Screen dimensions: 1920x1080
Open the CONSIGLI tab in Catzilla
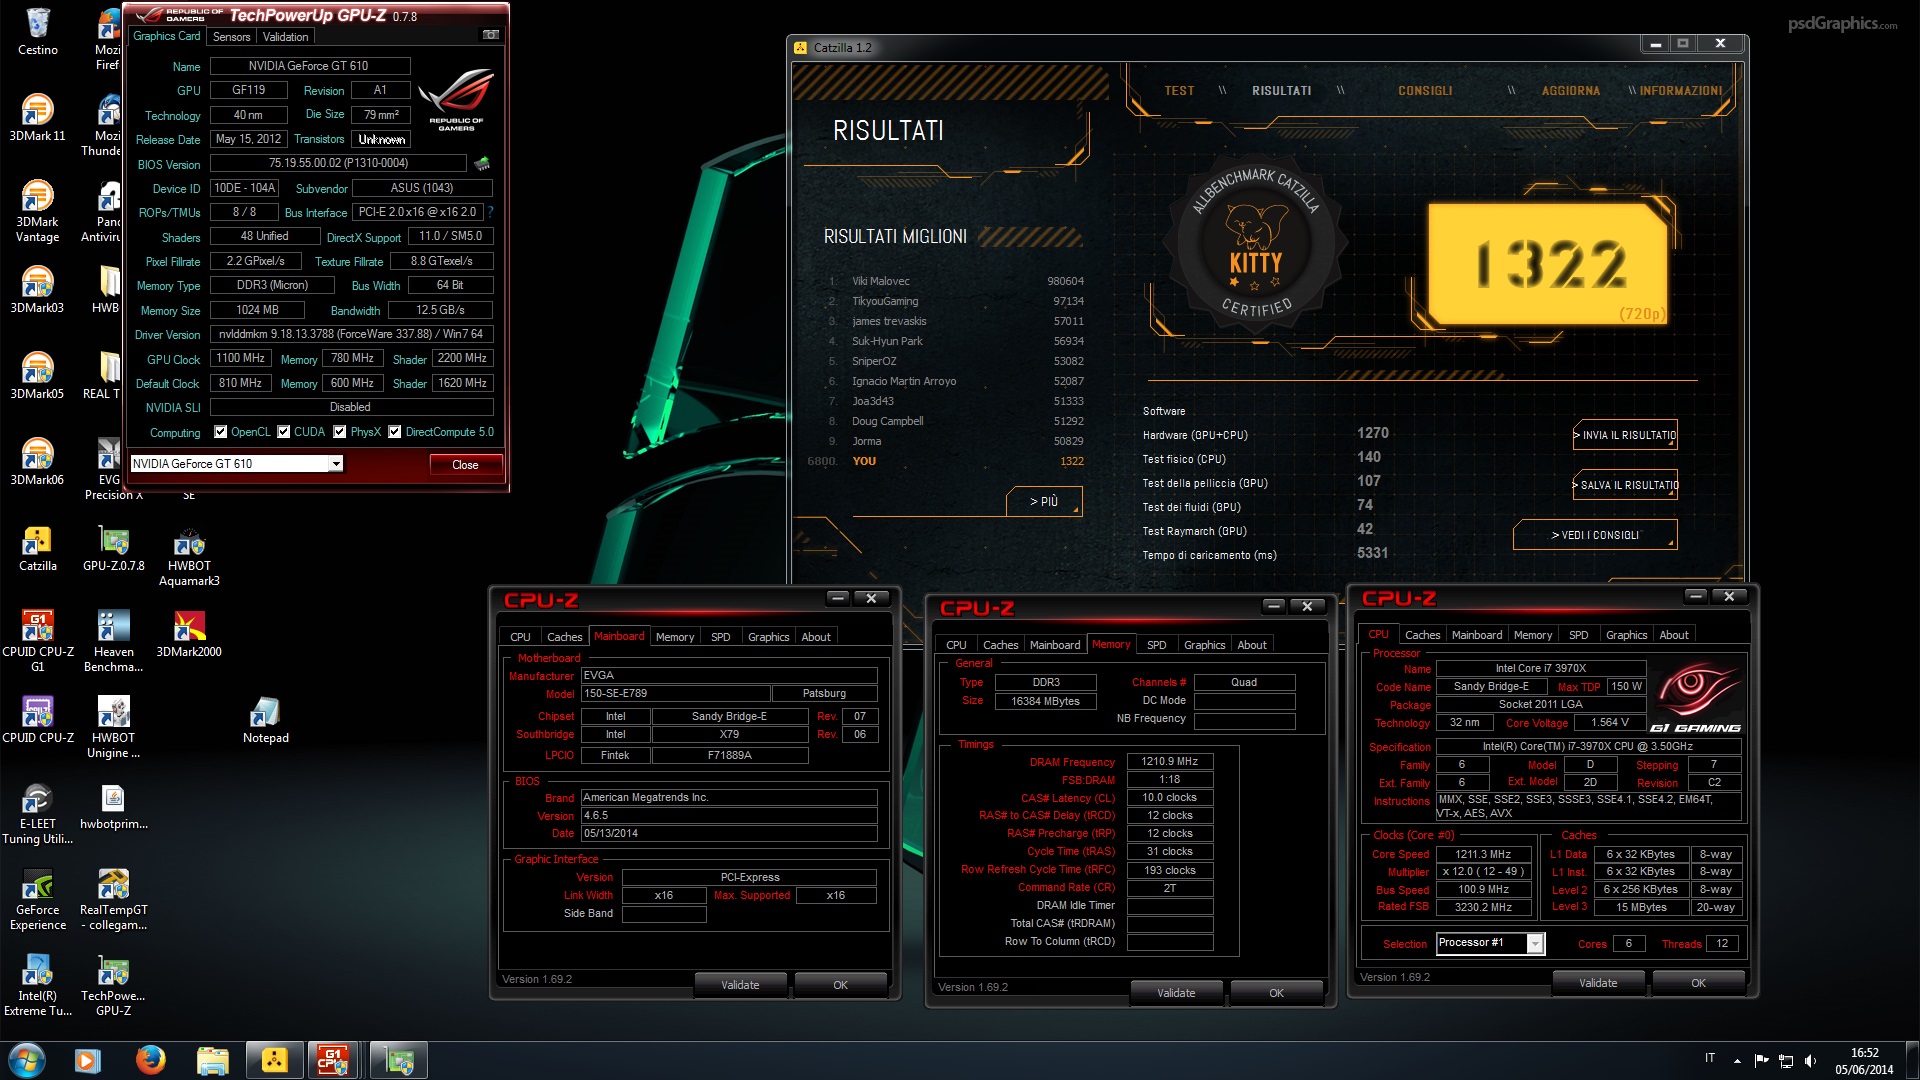[x=1425, y=91]
